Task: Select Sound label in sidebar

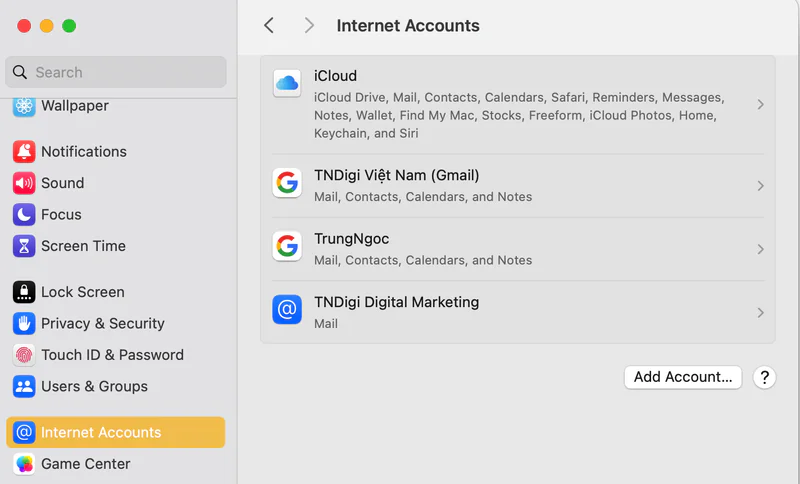Action: pos(63,183)
